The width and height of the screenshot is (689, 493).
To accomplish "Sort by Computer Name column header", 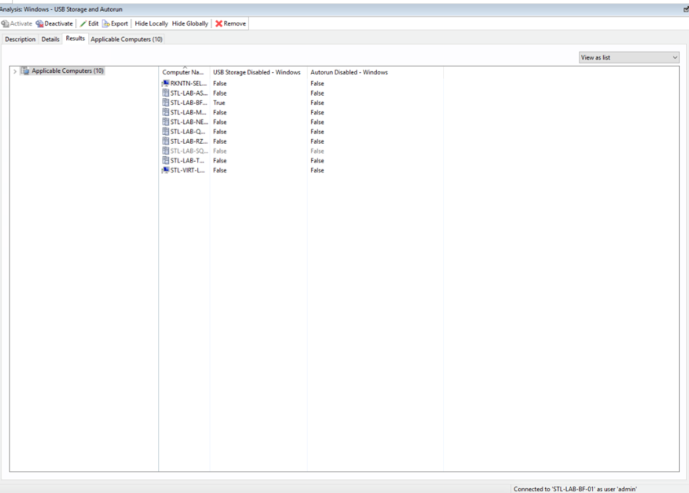I will click(x=183, y=72).
